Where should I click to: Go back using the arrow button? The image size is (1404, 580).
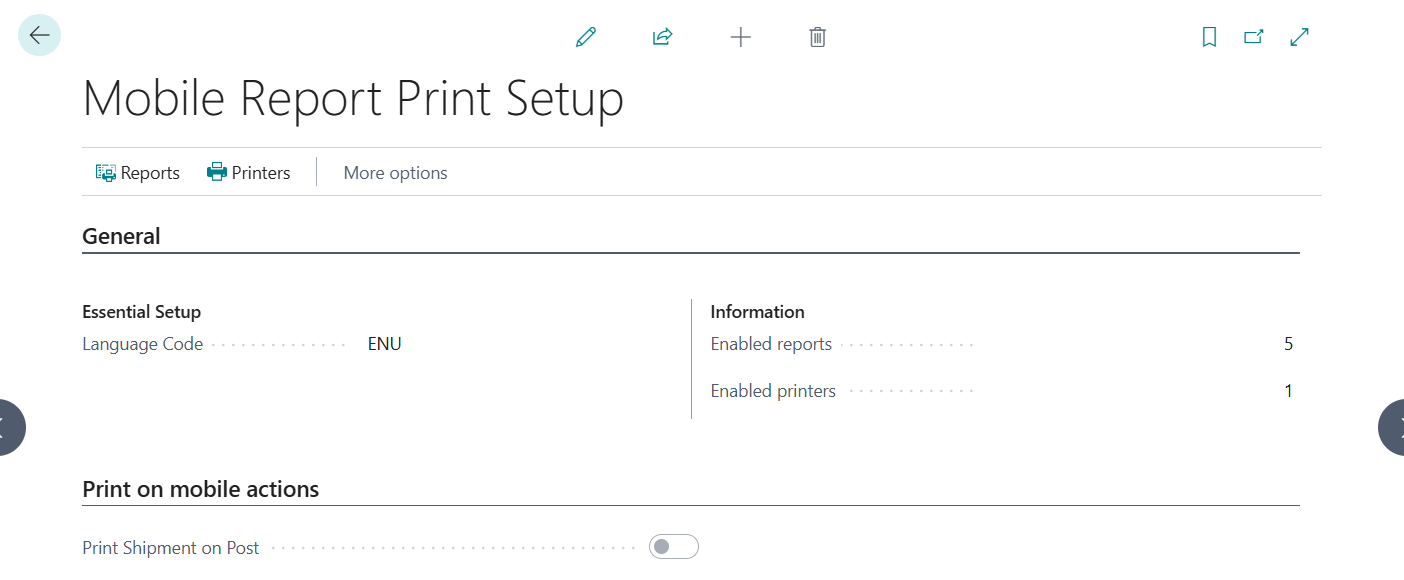(x=40, y=36)
